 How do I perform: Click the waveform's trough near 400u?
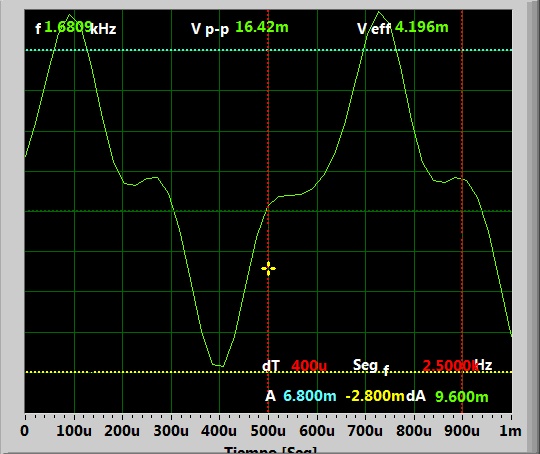(218, 365)
